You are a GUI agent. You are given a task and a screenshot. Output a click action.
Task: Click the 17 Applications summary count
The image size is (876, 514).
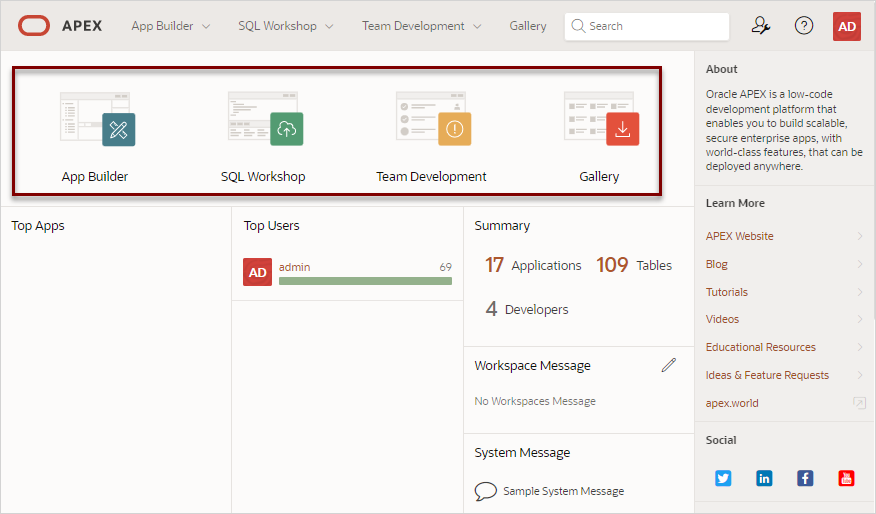[x=533, y=265]
